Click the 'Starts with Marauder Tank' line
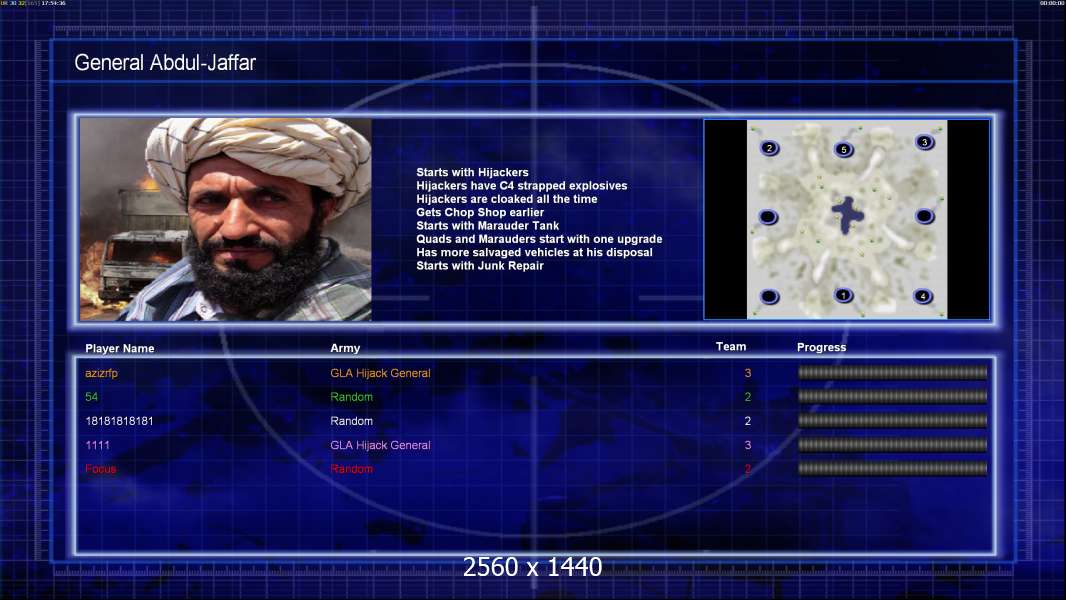The height and width of the screenshot is (600, 1066). tap(487, 226)
